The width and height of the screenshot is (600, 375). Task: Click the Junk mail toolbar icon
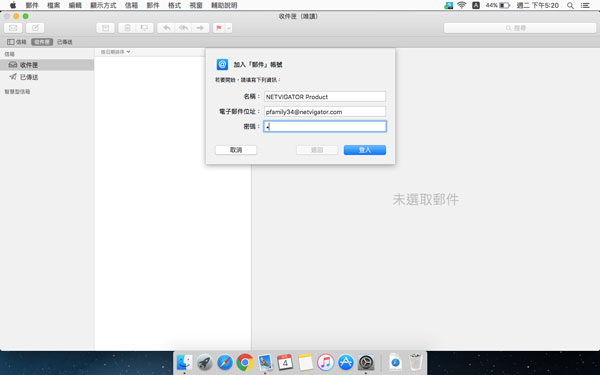click(144, 28)
